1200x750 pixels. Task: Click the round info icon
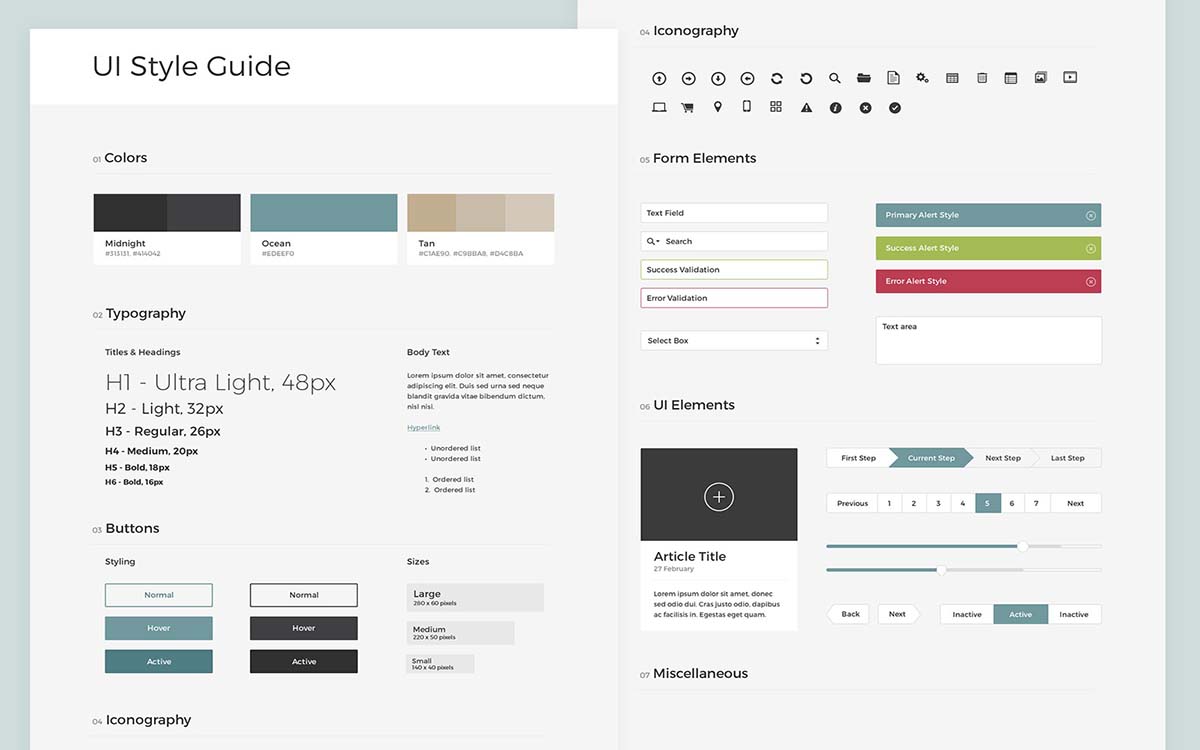point(836,108)
